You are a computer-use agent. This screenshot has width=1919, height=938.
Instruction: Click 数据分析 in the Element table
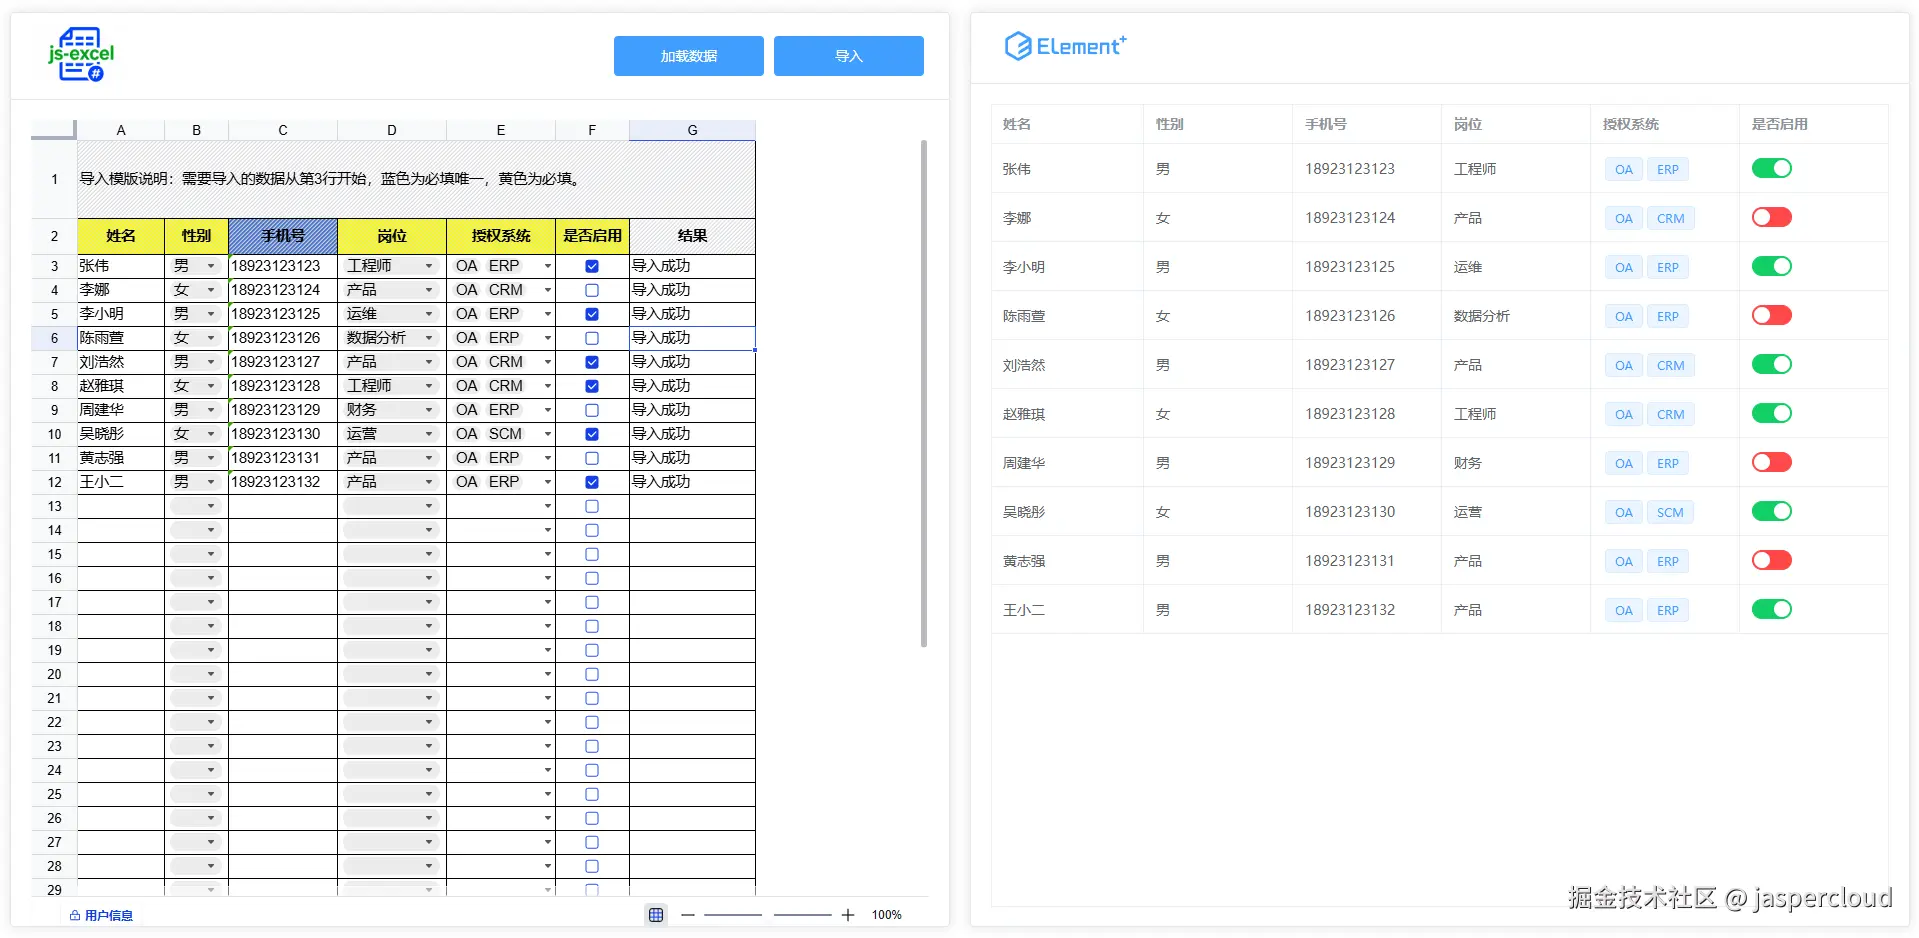coord(1482,316)
